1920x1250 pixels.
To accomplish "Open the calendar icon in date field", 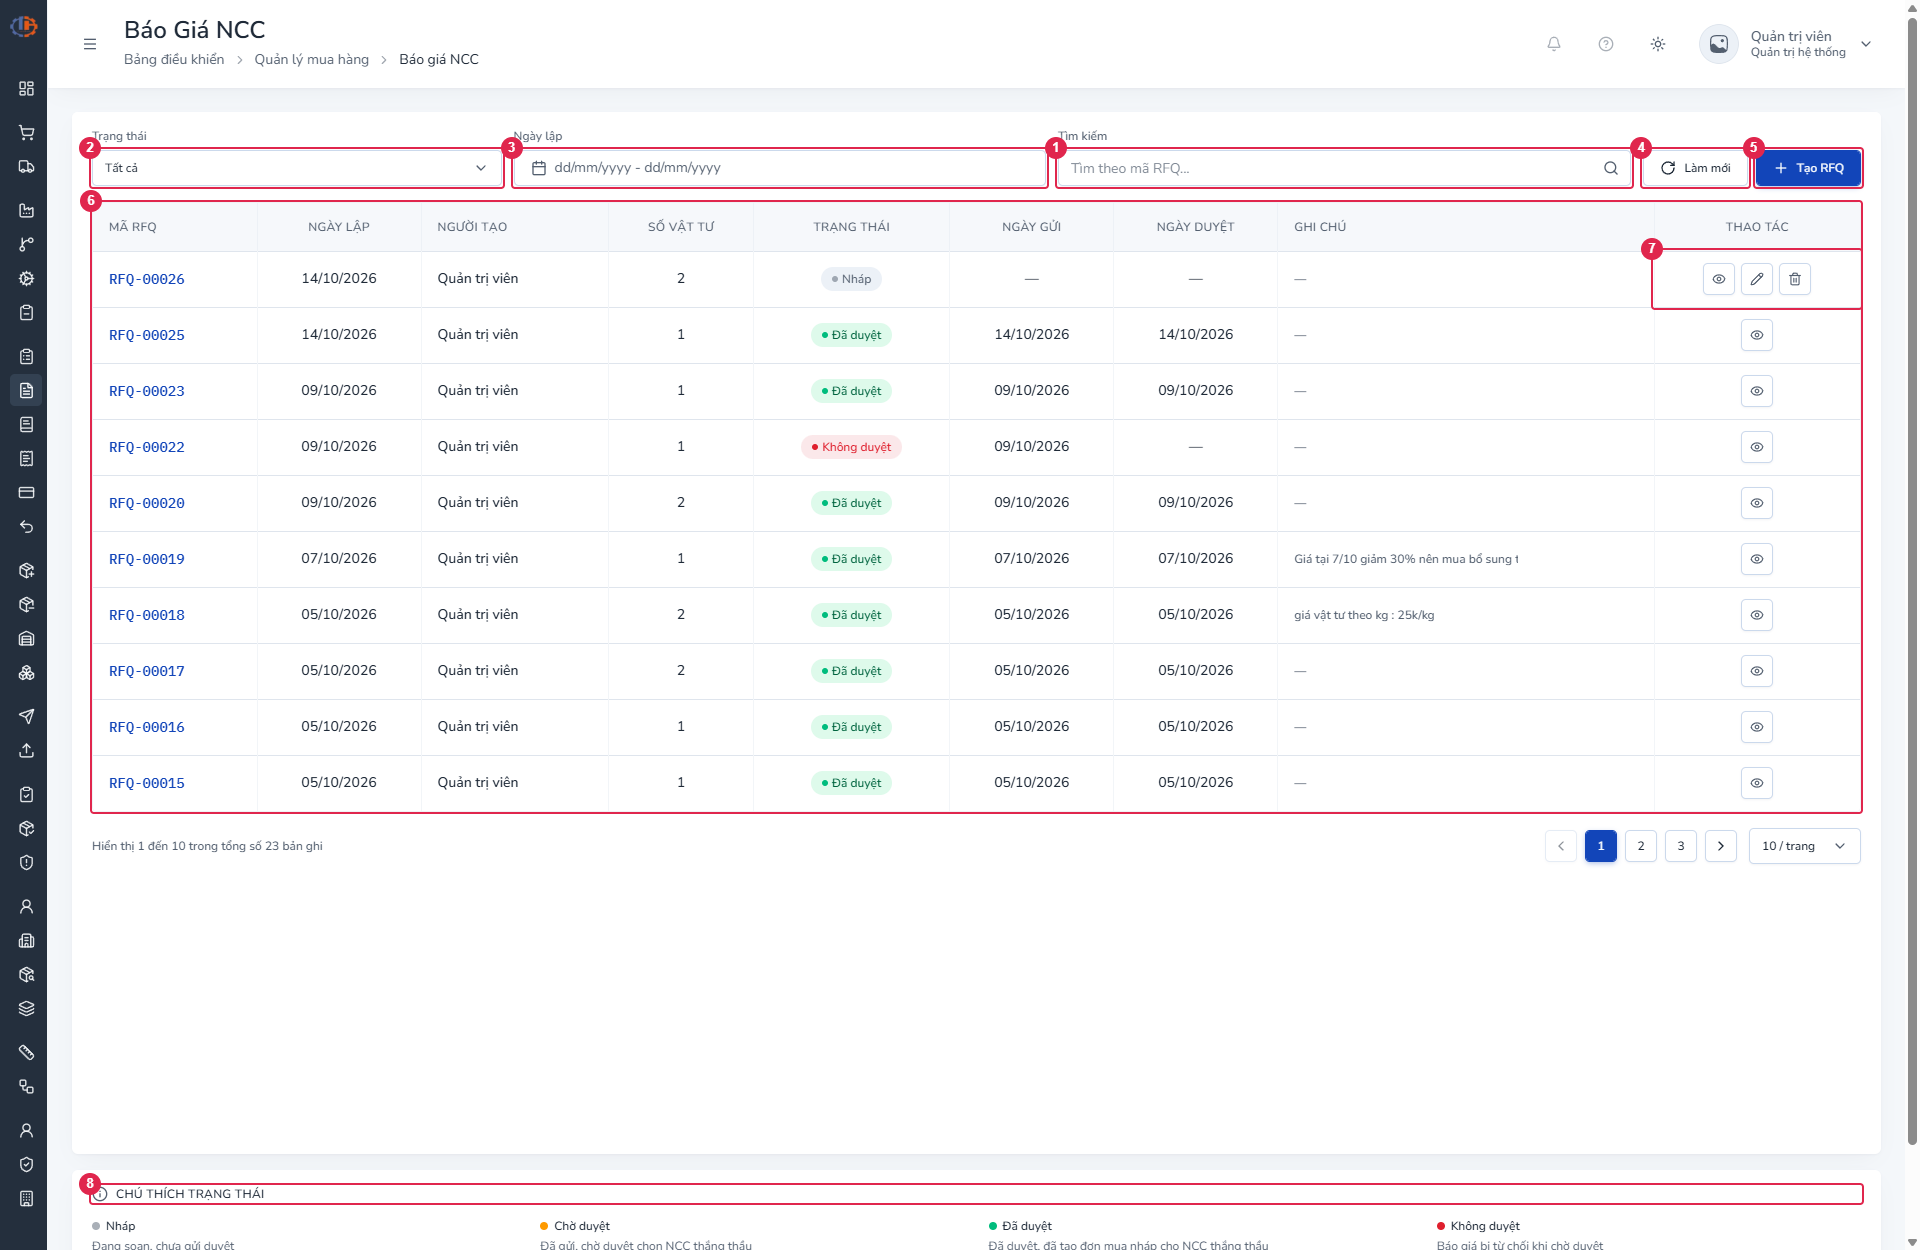I will coord(539,168).
